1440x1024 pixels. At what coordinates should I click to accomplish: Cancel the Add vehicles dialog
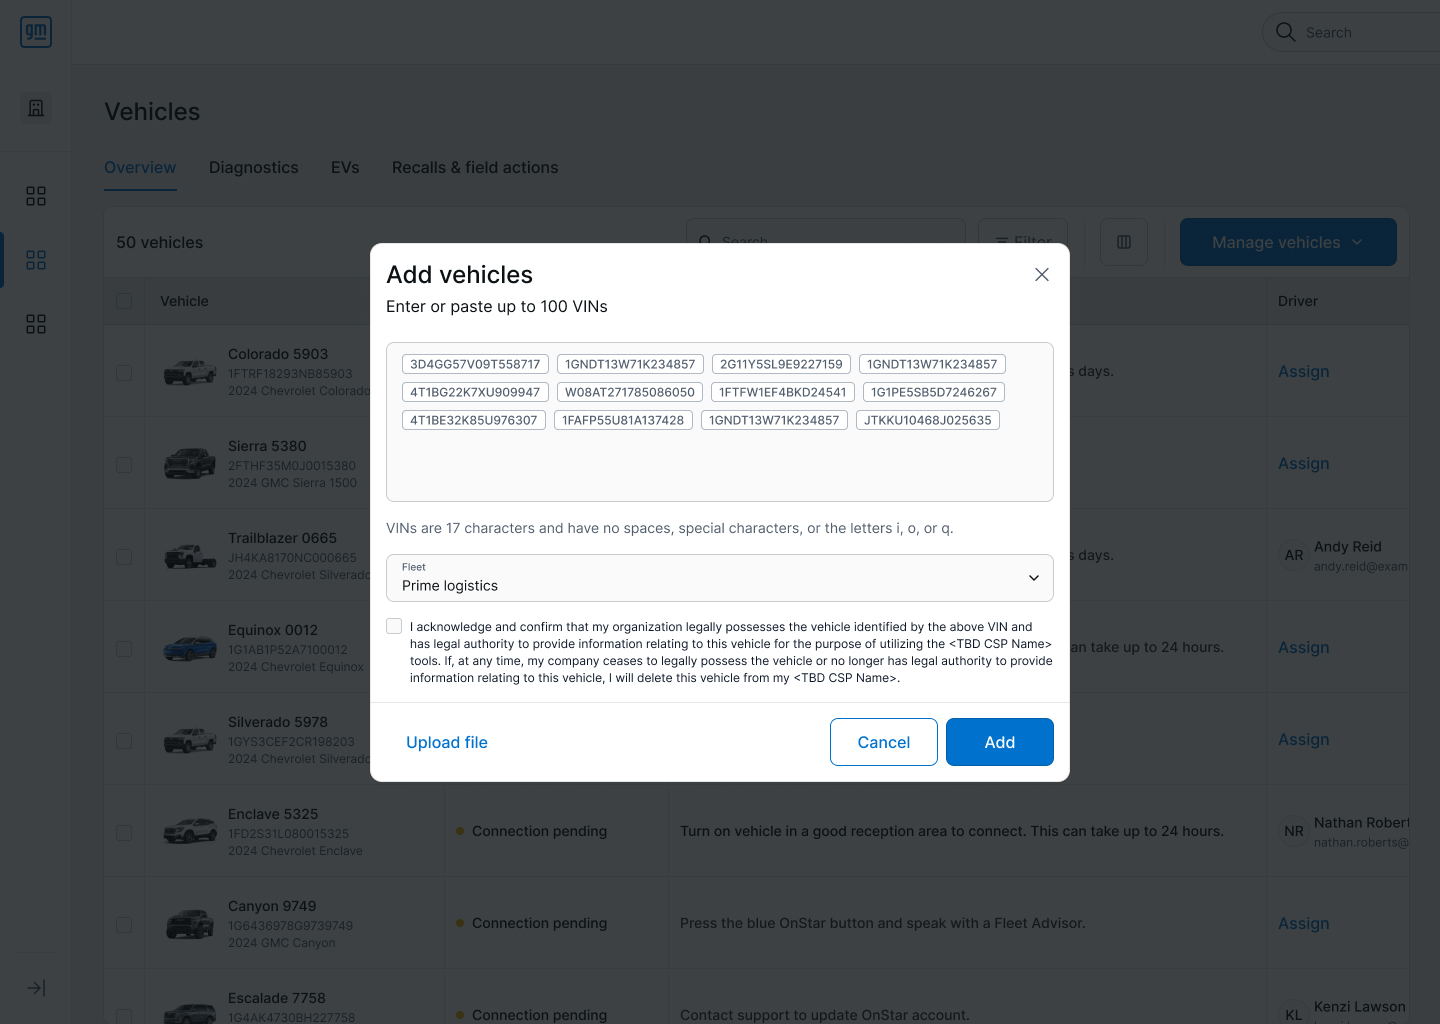pos(884,742)
